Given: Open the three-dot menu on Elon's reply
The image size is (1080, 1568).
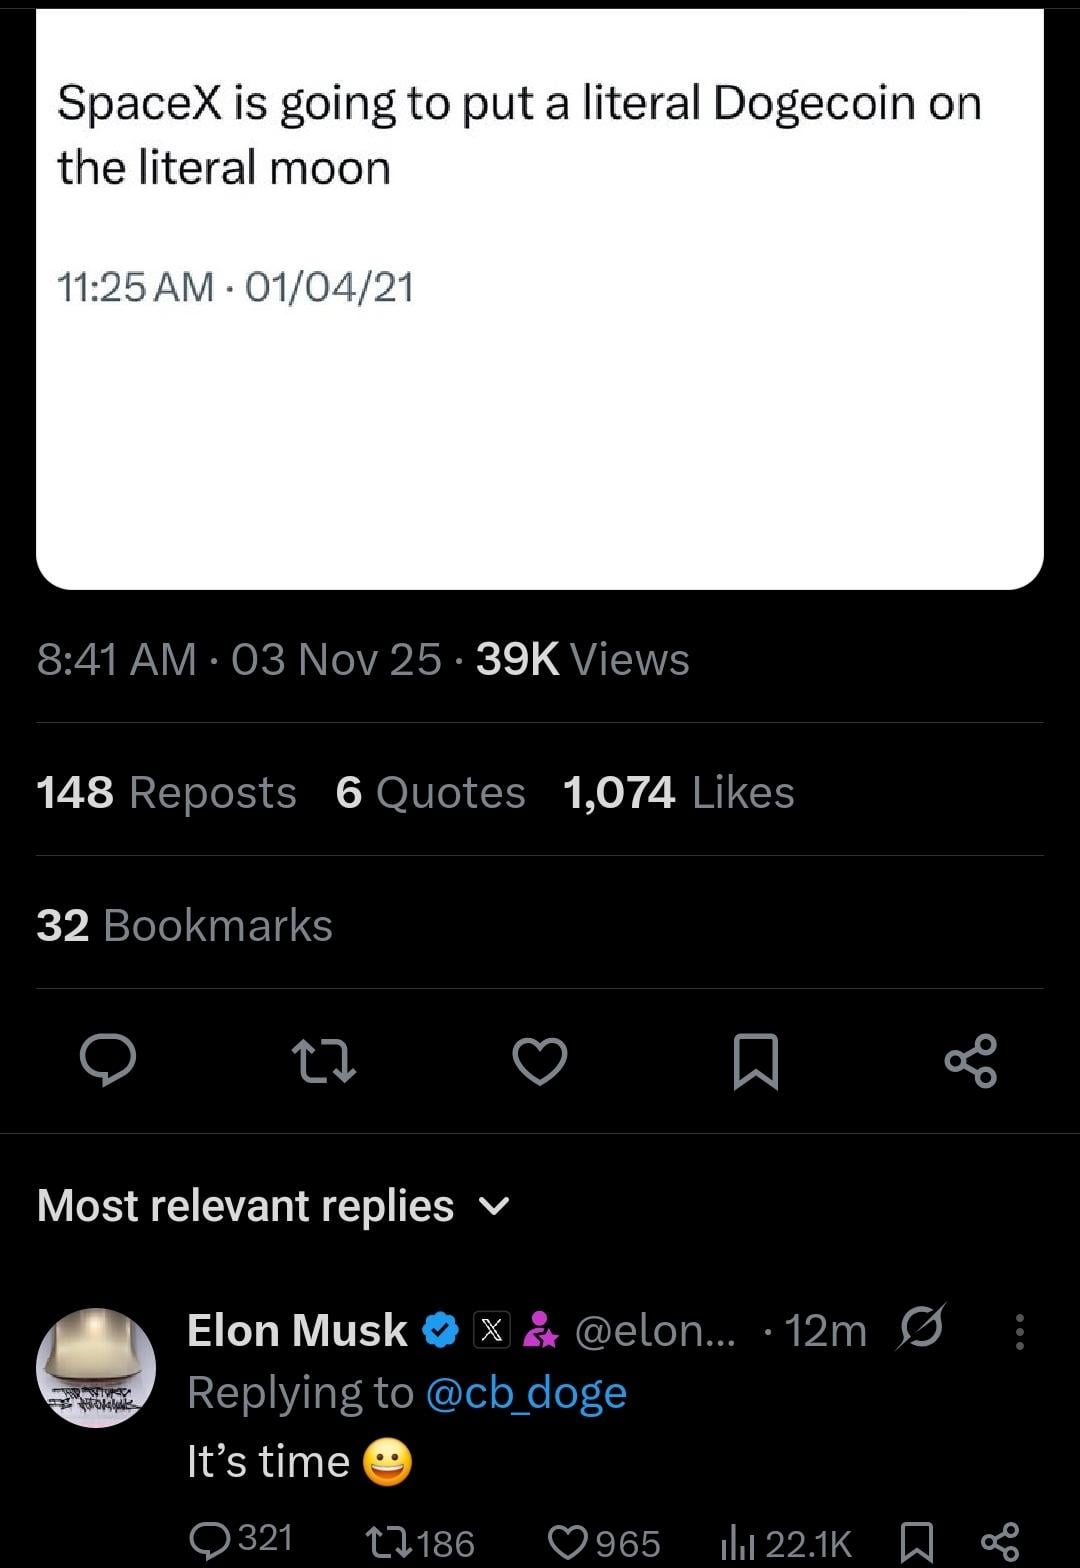Looking at the screenshot, I should (x=1019, y=1331).
